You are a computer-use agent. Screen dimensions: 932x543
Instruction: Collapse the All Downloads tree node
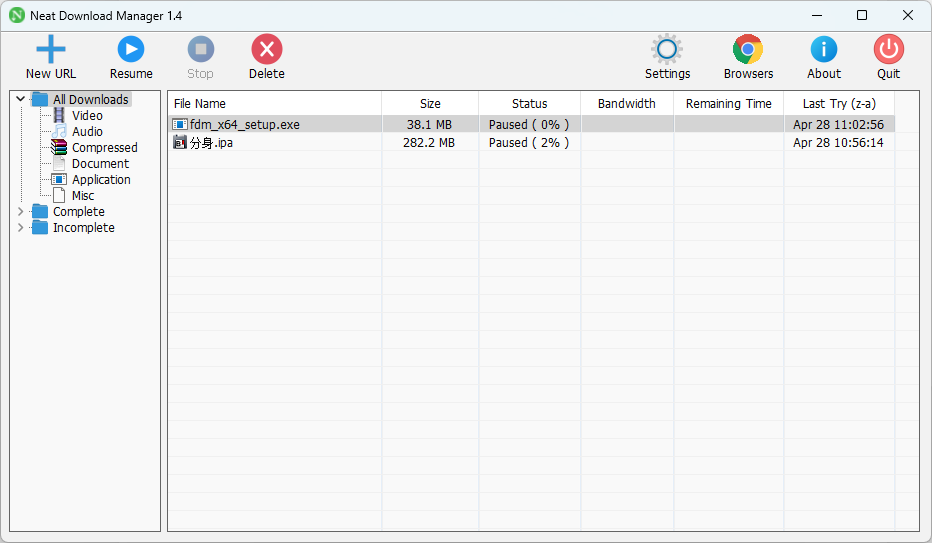point(21,99)
